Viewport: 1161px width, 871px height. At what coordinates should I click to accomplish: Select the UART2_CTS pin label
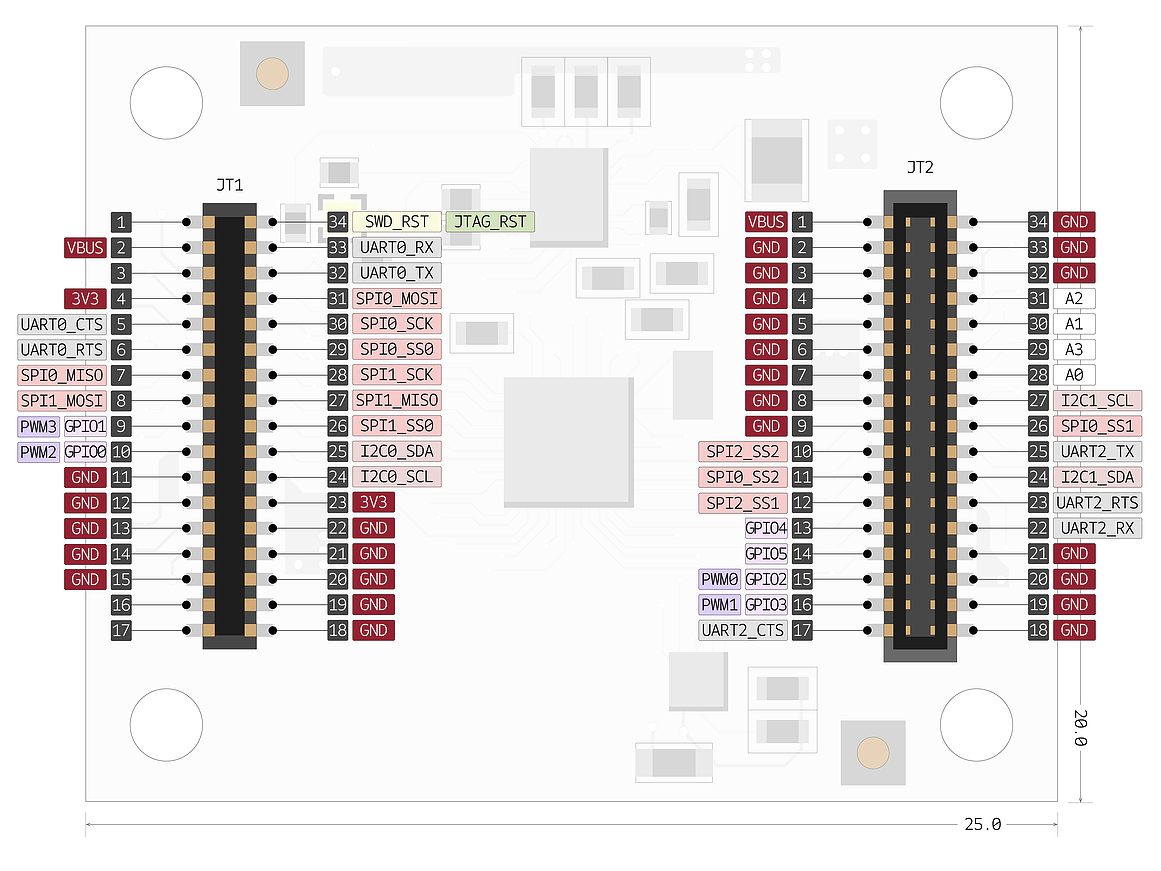742,630
